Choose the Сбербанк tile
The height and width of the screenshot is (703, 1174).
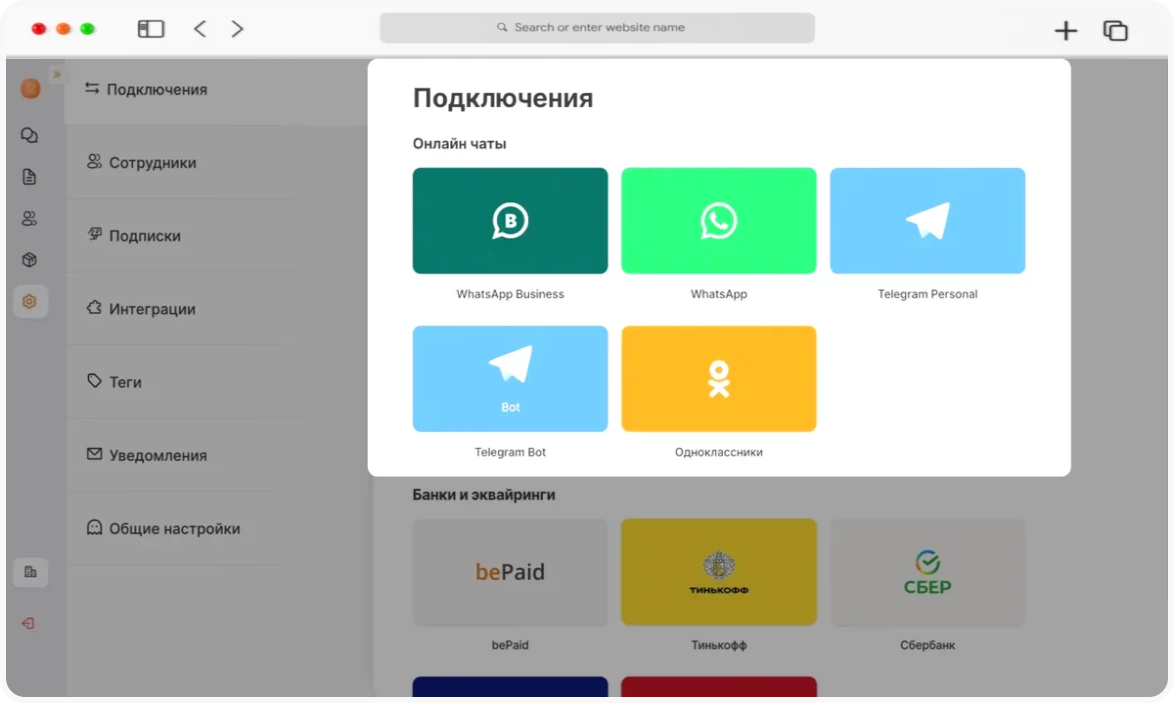(927, 572)
